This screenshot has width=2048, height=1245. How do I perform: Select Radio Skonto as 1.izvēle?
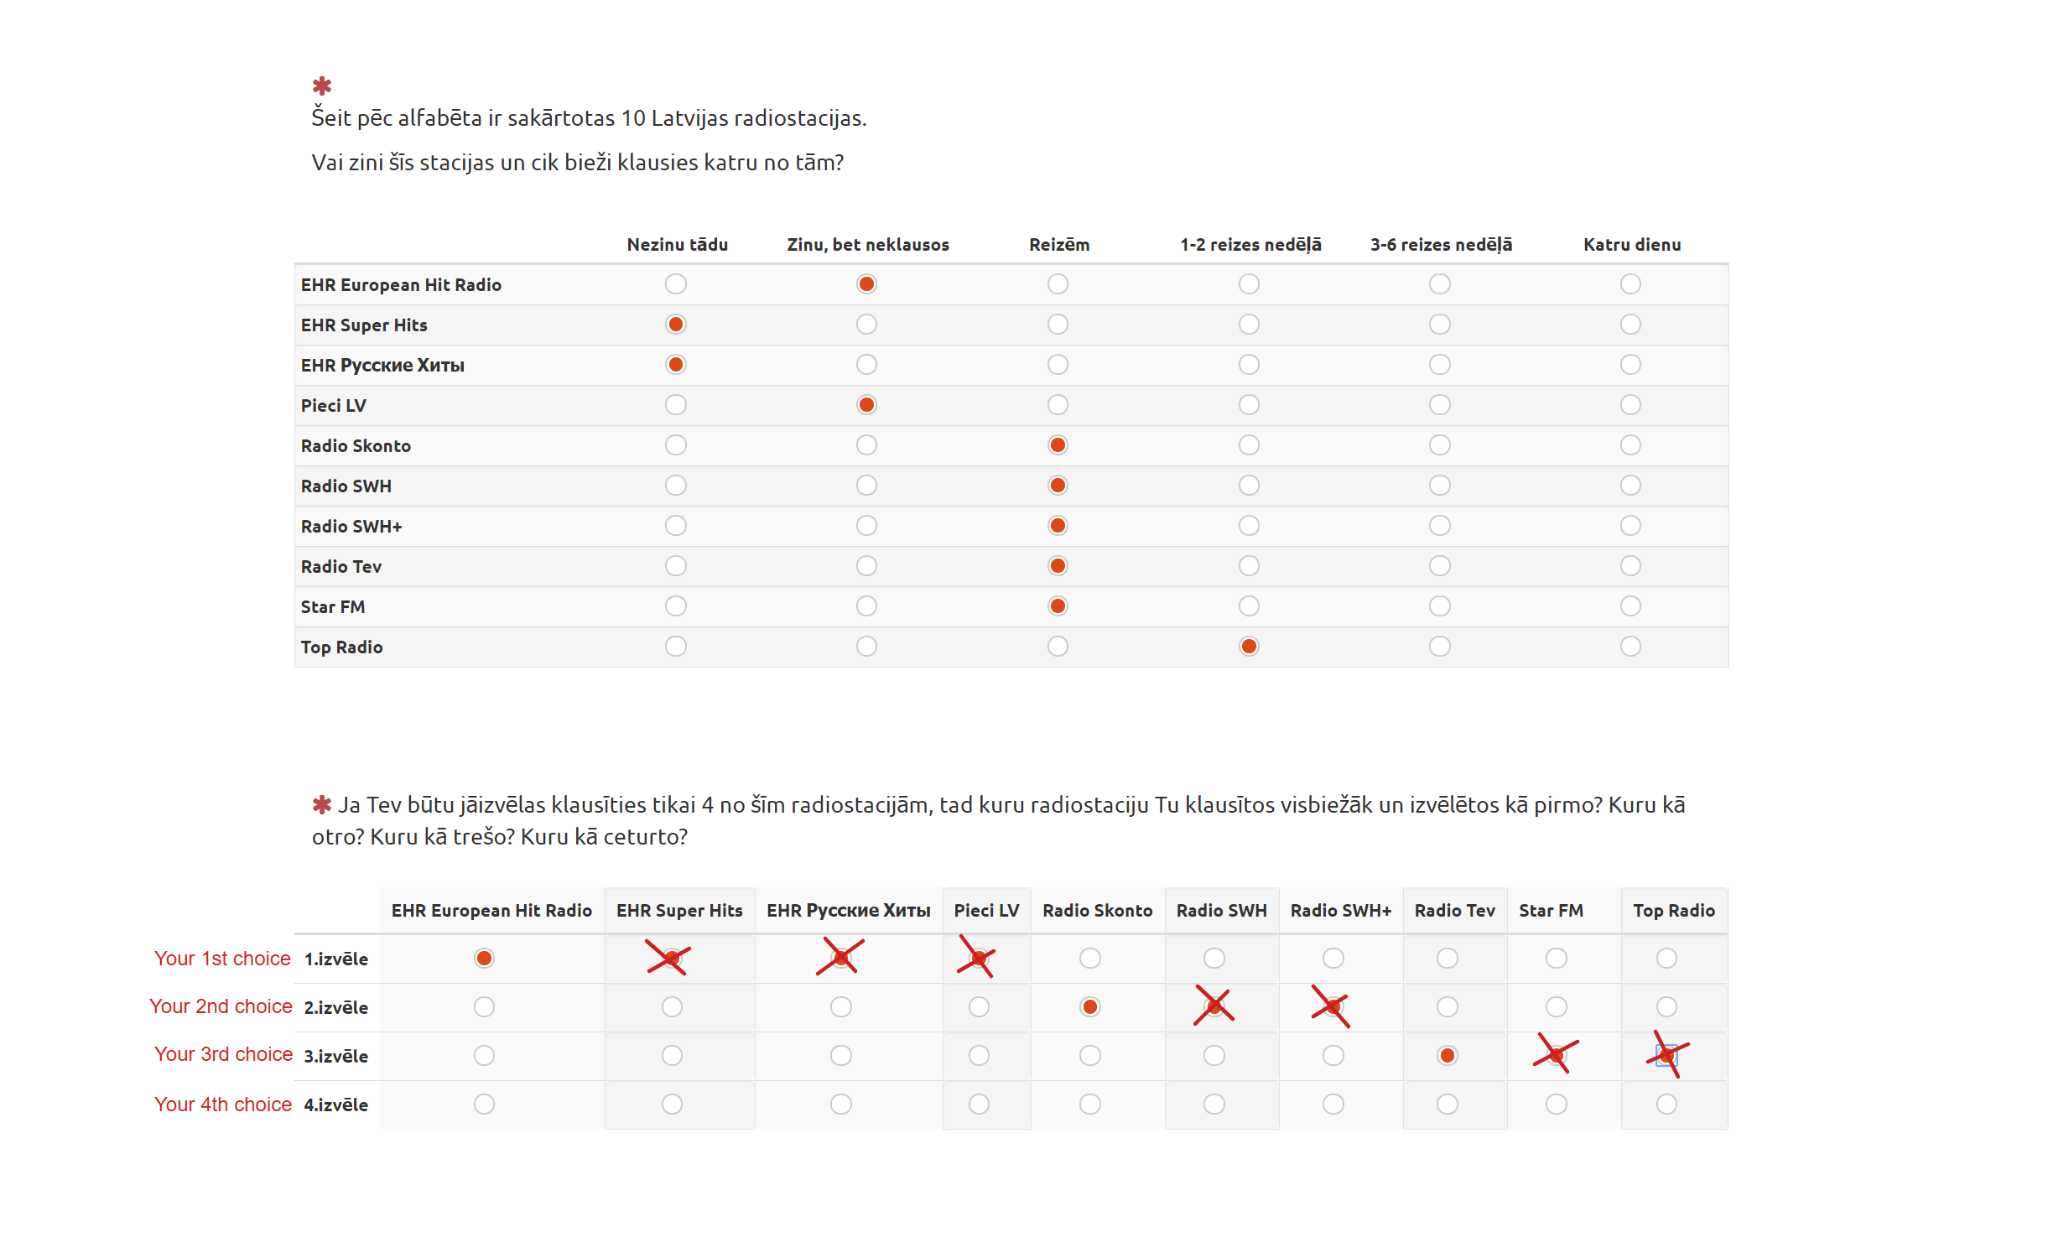1090,958
